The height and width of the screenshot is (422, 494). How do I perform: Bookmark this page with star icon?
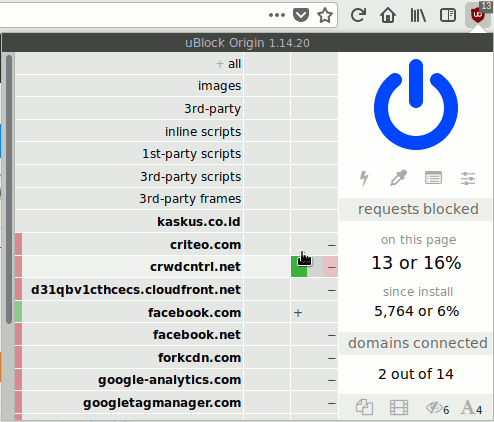click(x=325, y=15)
